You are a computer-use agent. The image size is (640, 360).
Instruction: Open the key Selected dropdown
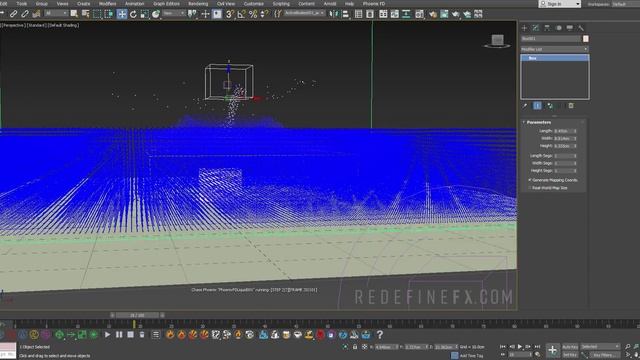pos(600,347)
